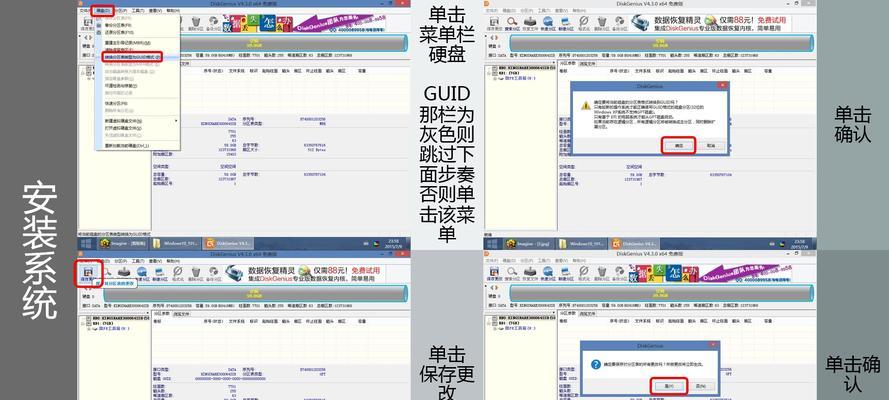Click Format icon in the save-tooltip window
This screenshot has width=889, height=400.
177,274
